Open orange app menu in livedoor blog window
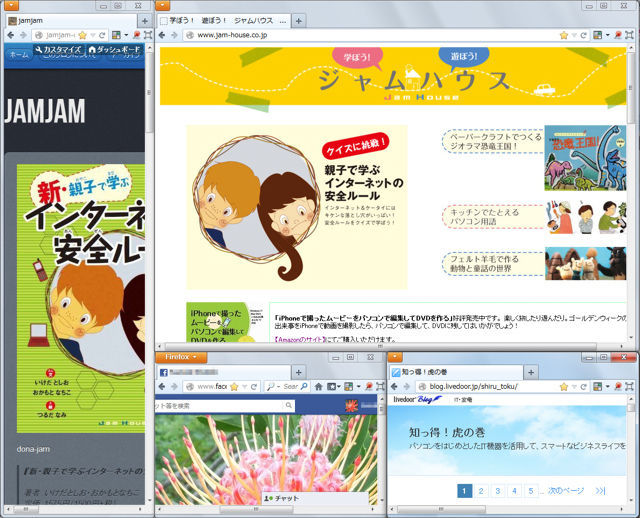Viewport: 640px width, 518px height. (395, 357)
